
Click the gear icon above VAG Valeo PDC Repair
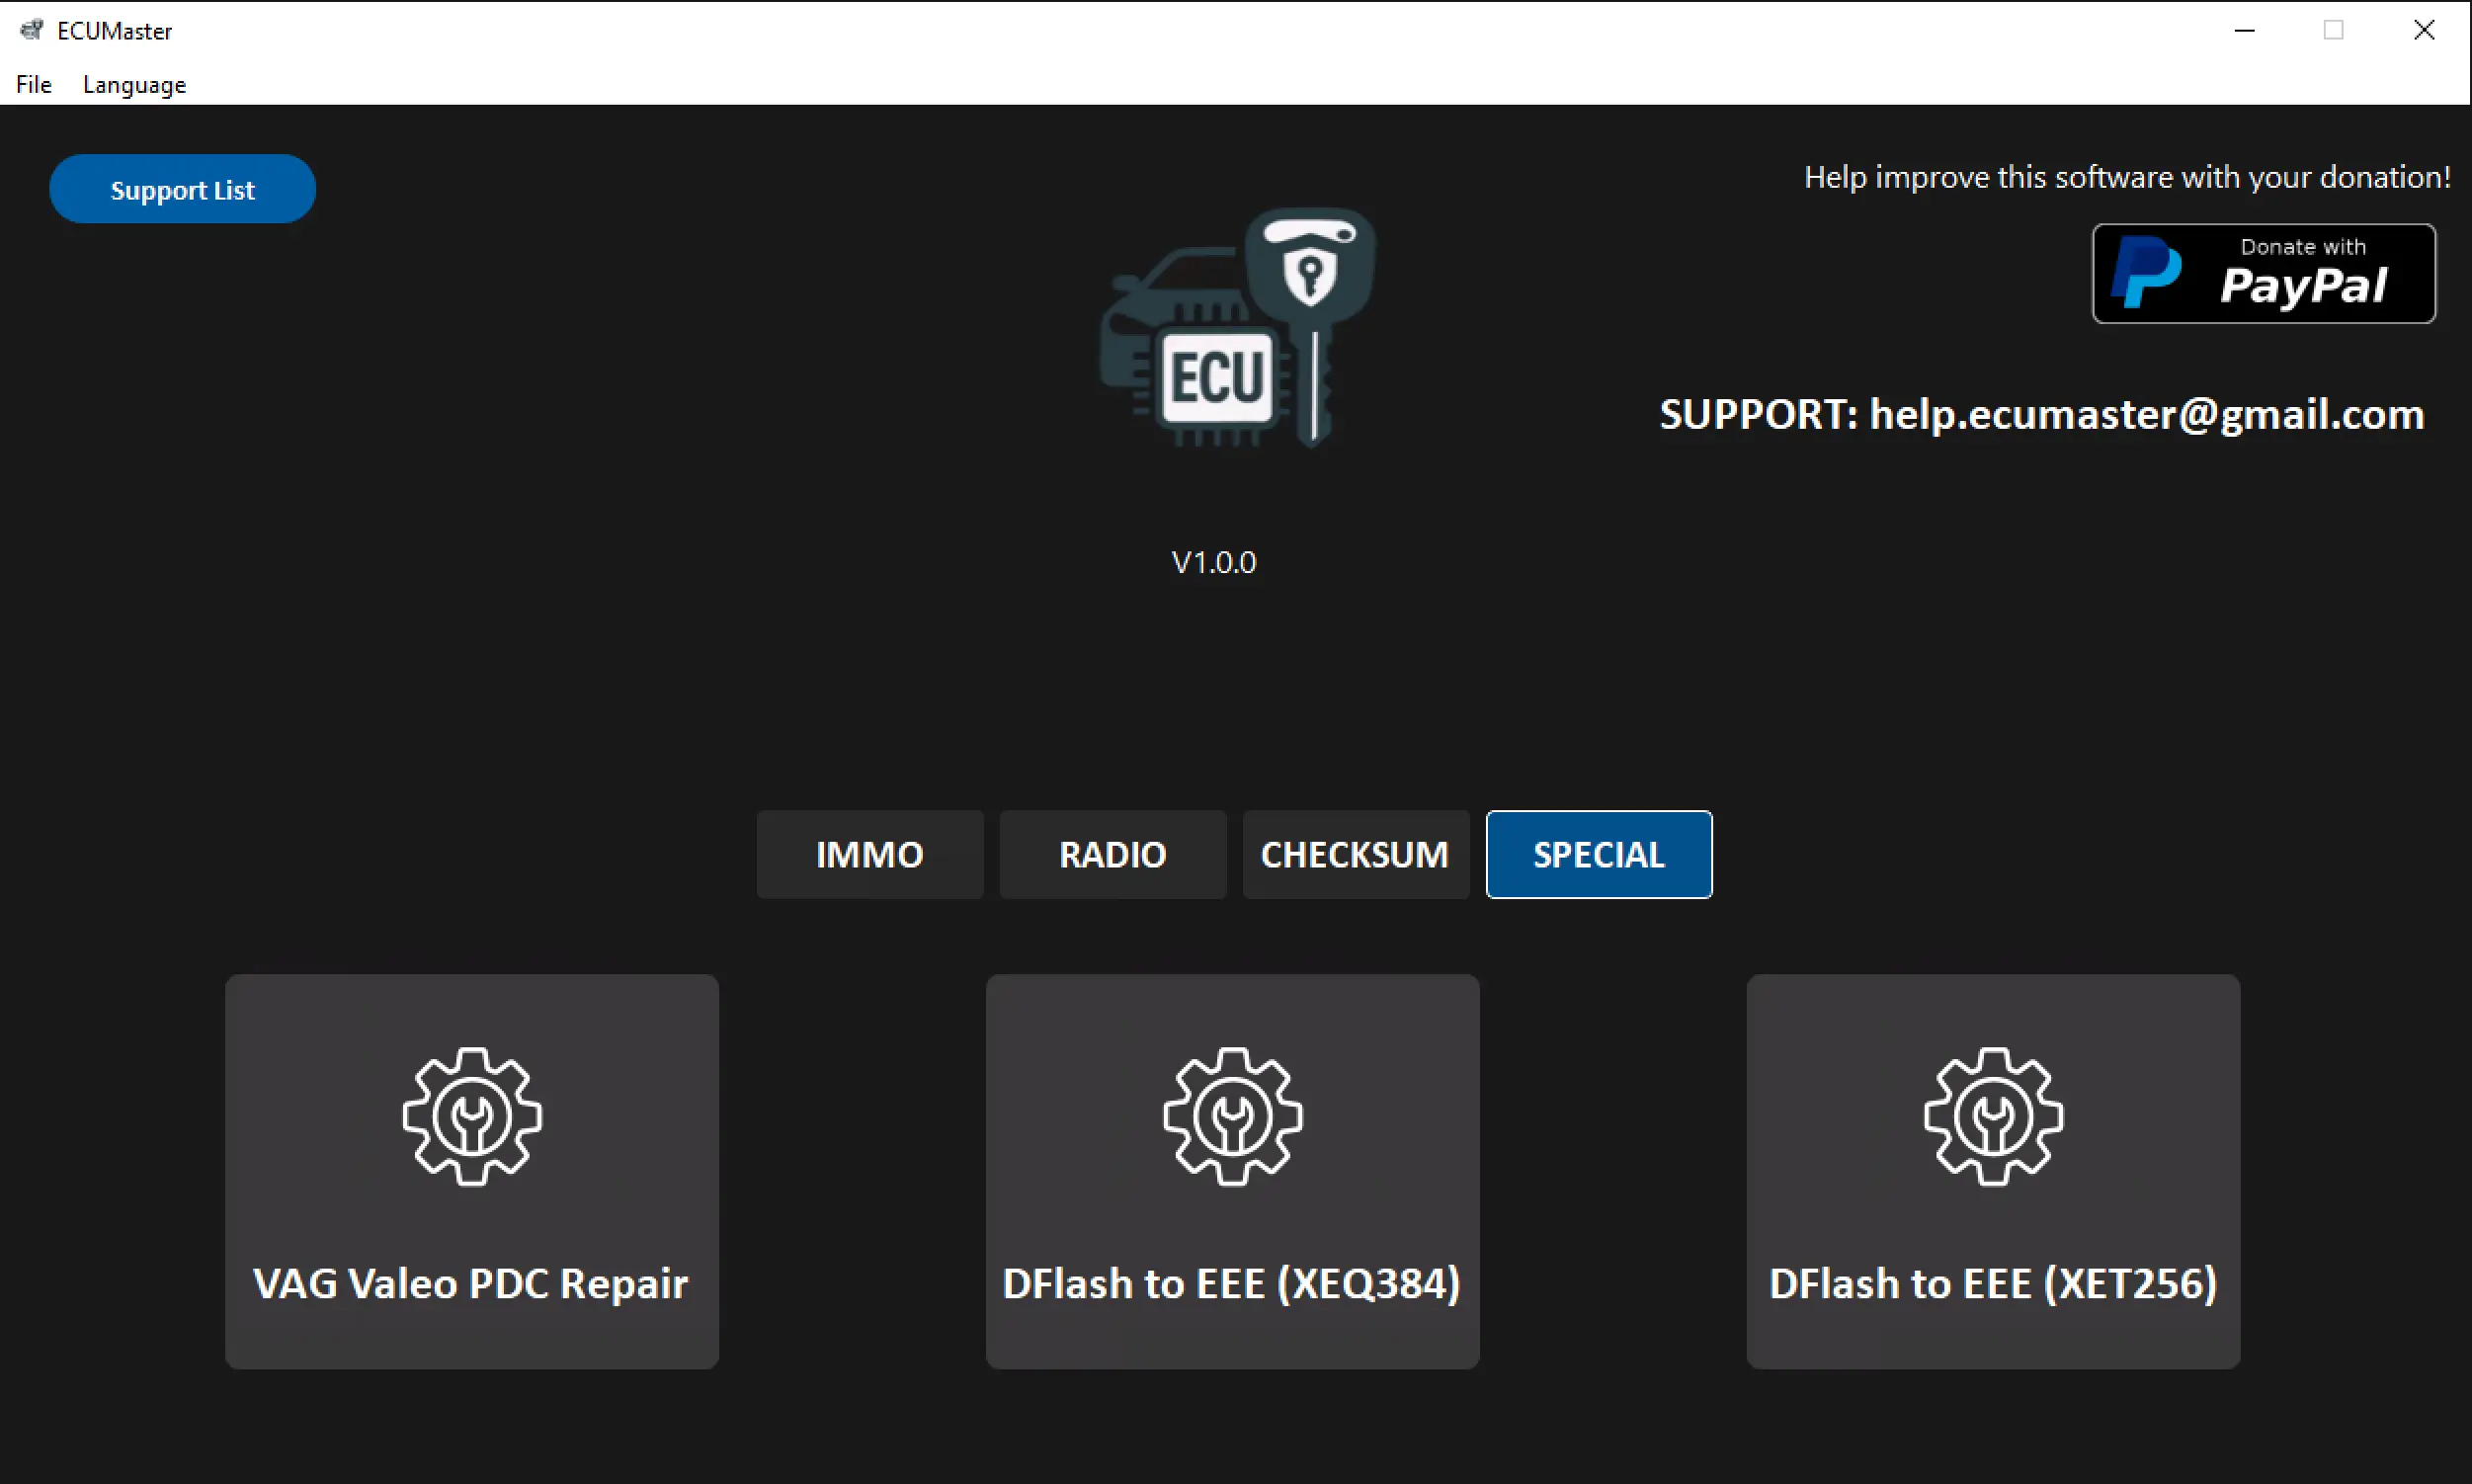coord(472,1116)
